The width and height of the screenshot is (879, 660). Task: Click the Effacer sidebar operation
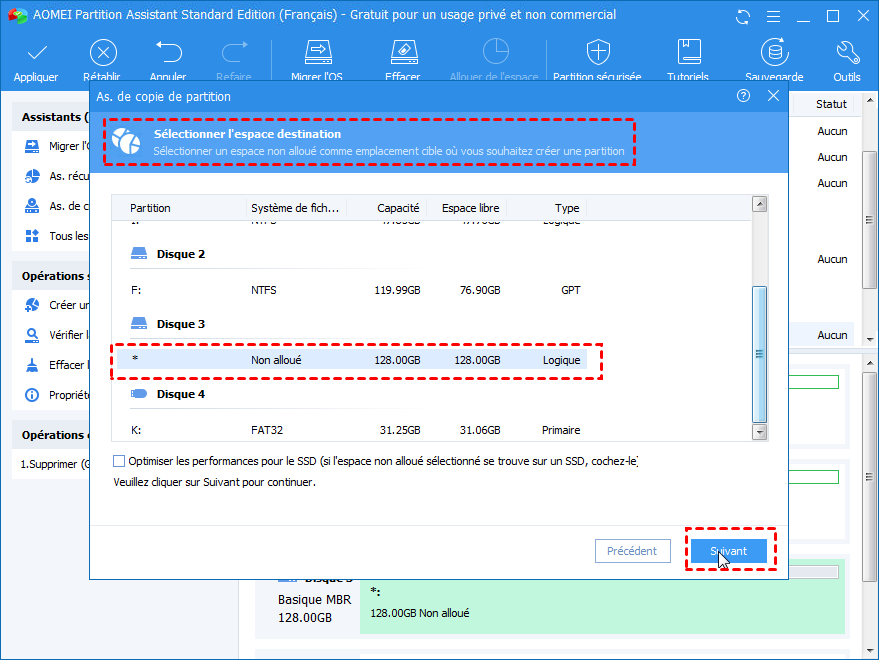[x=57, y=365]
